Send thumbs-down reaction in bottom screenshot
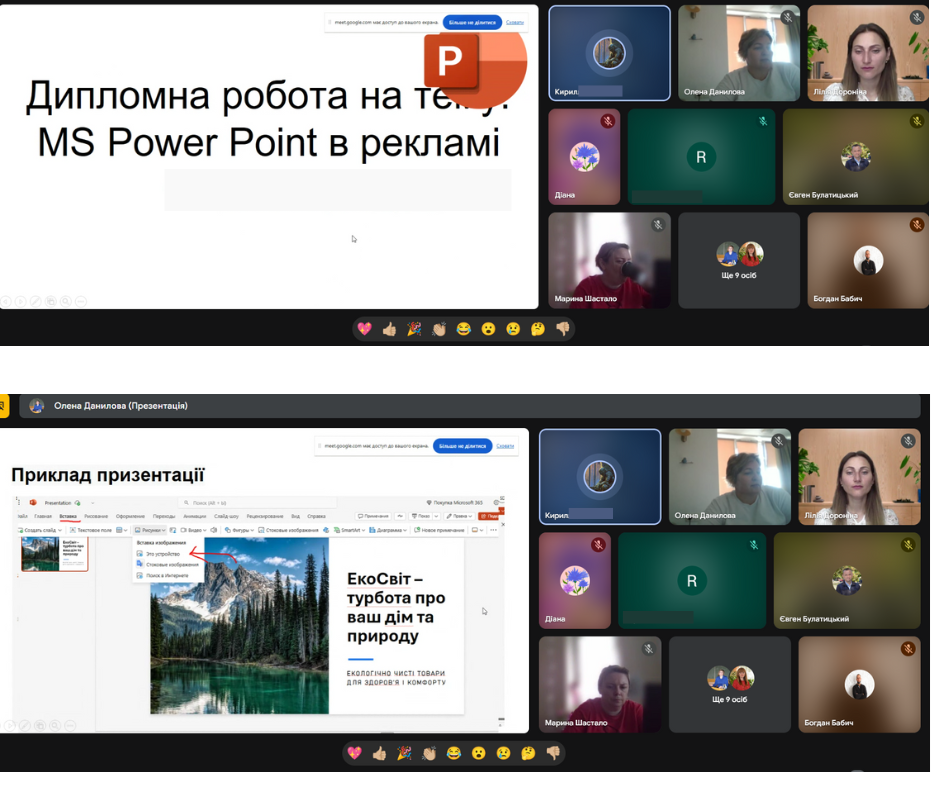Screen dimensions: 940x788 coord(553,753)
